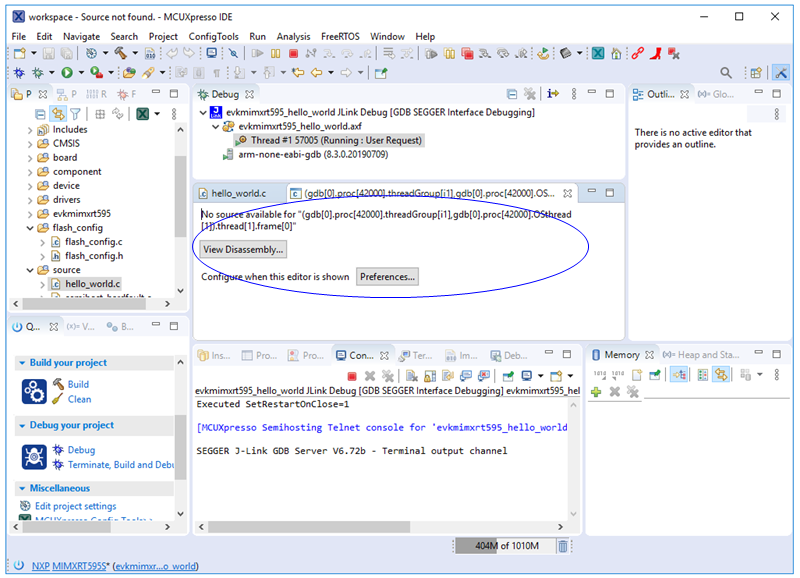Screen dimensions: 800x578
Task: Click the New wizard toolbar icon
Action: pos(20,54)
